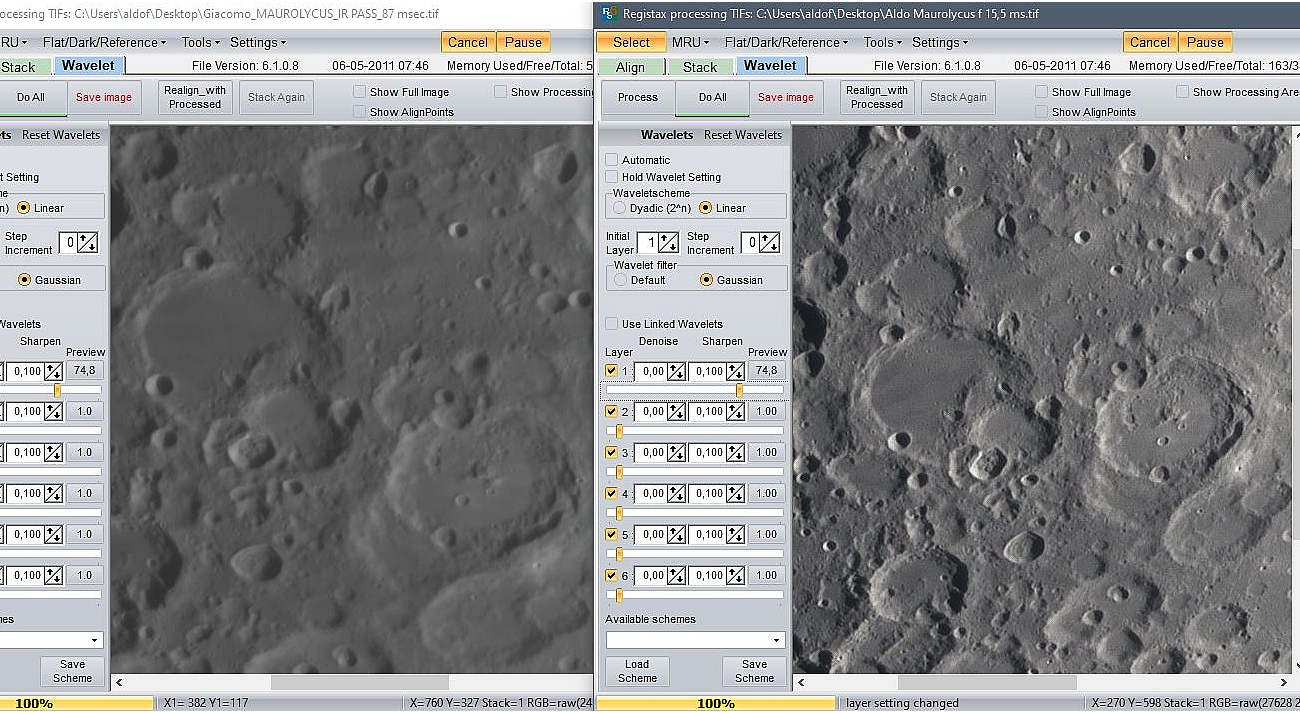This screenshot has width=1300, height=714.
Task: Click the Registax app icon in title bar
Action: pos(608,14)
